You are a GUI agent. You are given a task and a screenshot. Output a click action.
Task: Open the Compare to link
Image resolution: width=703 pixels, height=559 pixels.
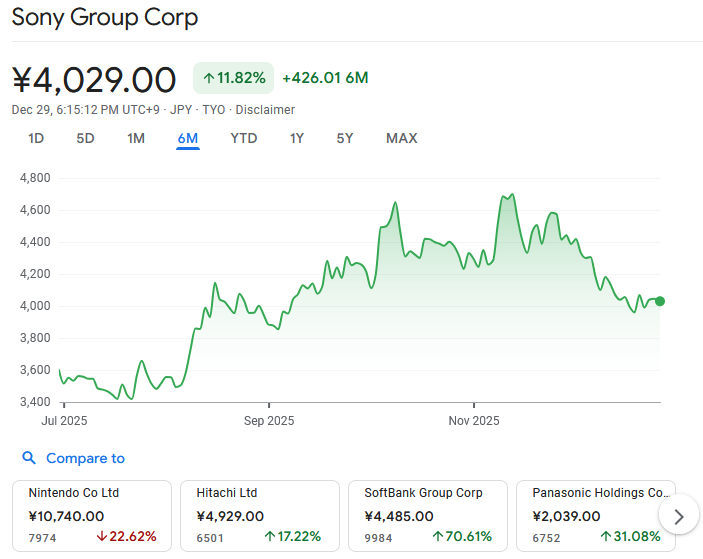(85, 458)
